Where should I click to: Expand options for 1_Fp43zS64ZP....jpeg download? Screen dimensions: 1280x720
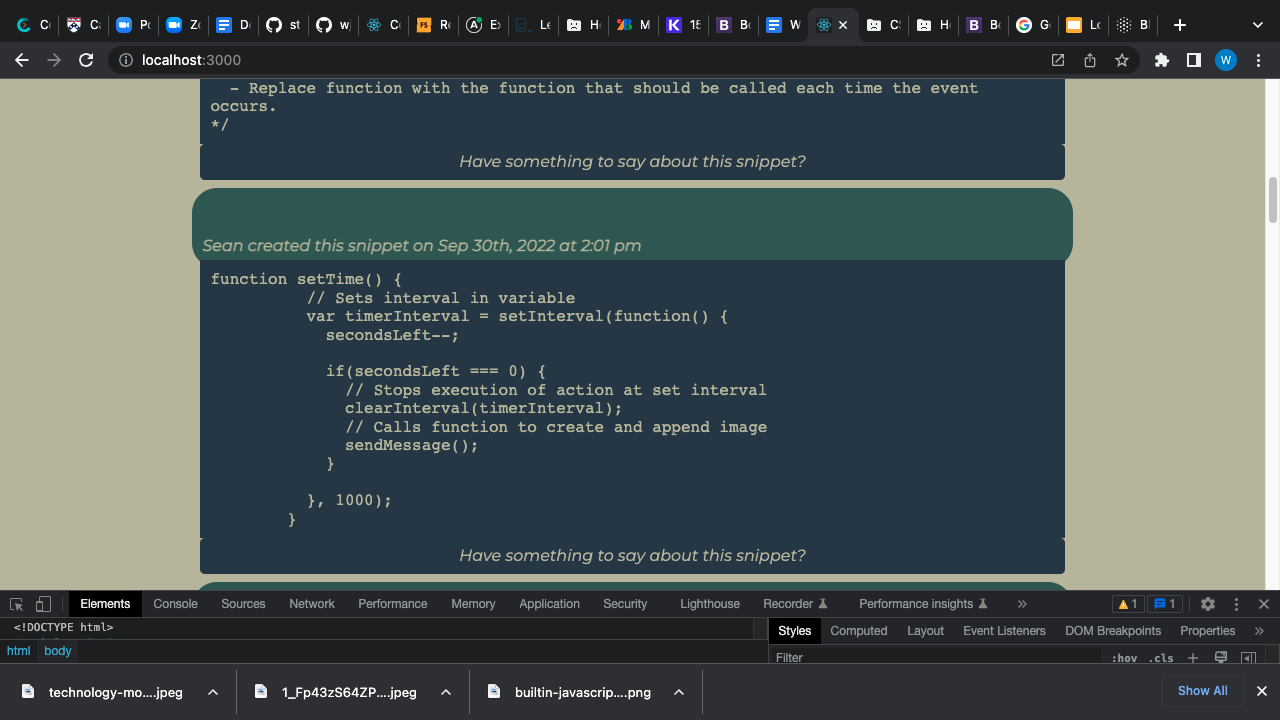[446, 692]
